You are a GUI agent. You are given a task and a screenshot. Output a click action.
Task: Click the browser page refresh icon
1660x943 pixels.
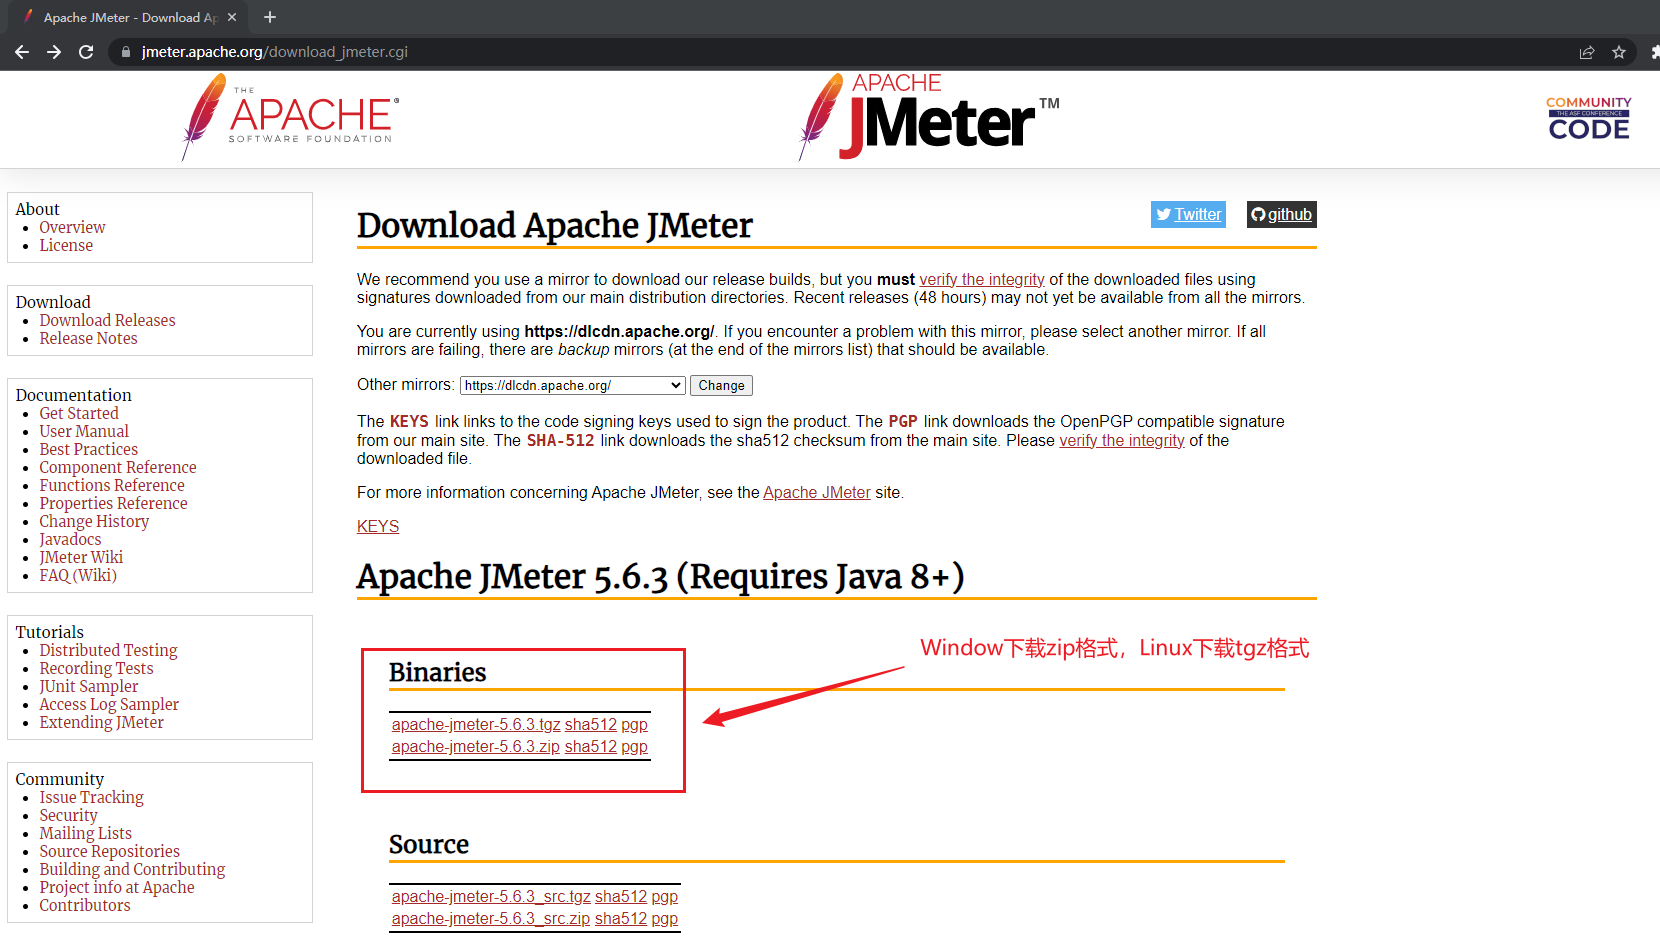tap(86, 52)
